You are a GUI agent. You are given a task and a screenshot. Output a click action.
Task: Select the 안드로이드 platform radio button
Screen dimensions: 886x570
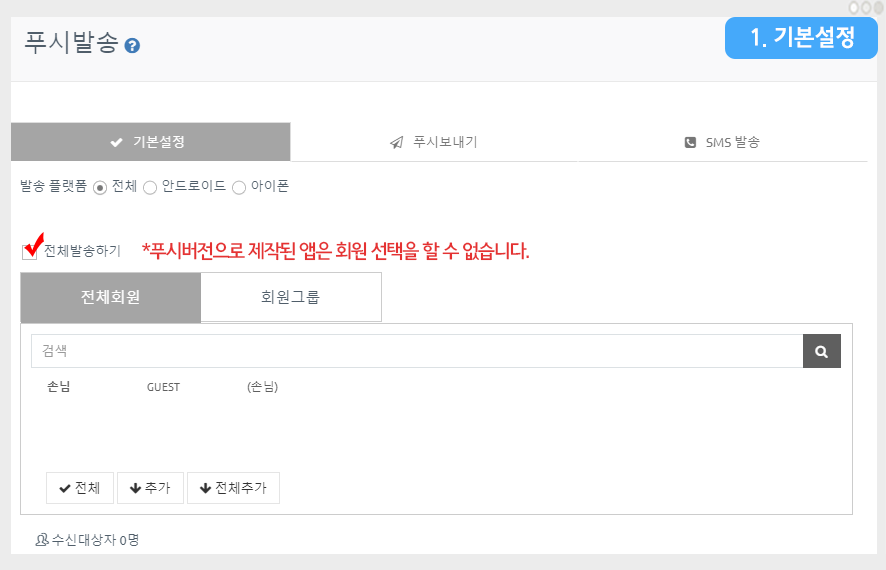pyautogui.click(x=150, y=187)
